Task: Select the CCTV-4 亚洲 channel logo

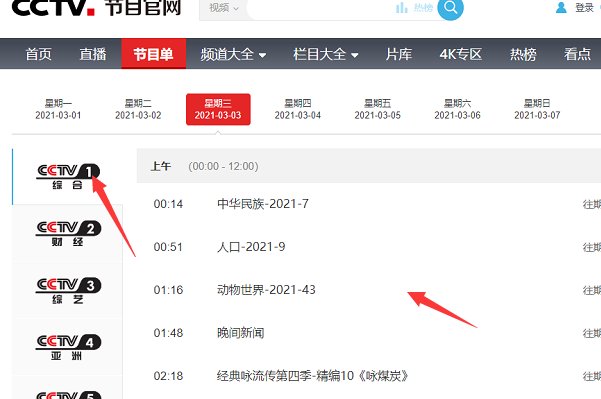Action: tap(68, 347)
